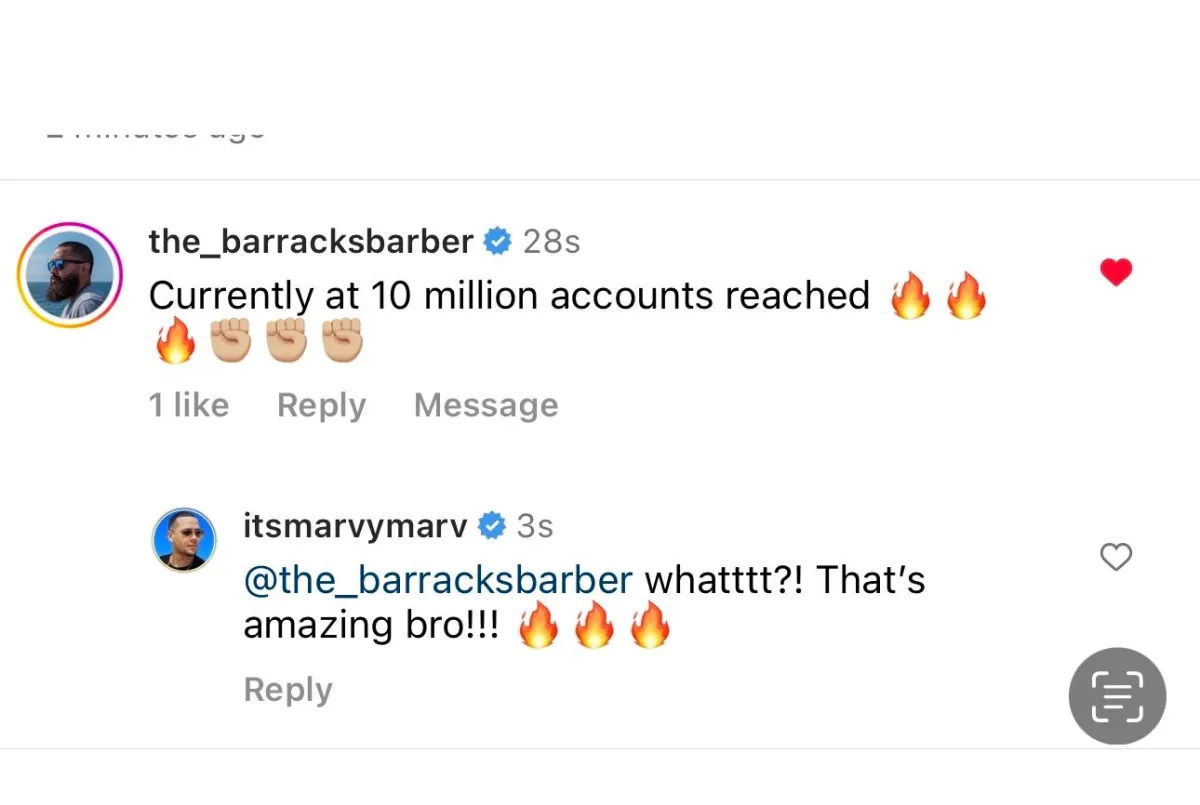Click the @the_barracksbarber mention in reply
The width and height of the screenshot is (1200, 805).
[x=438, y=580]
